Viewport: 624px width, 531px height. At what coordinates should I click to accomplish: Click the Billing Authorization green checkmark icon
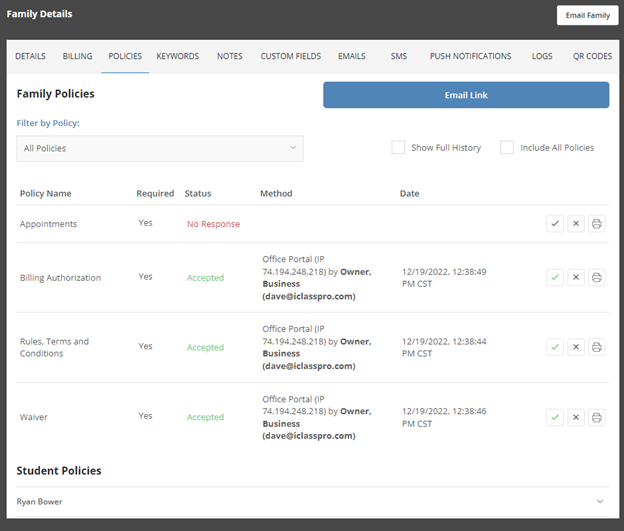point(555,277)
